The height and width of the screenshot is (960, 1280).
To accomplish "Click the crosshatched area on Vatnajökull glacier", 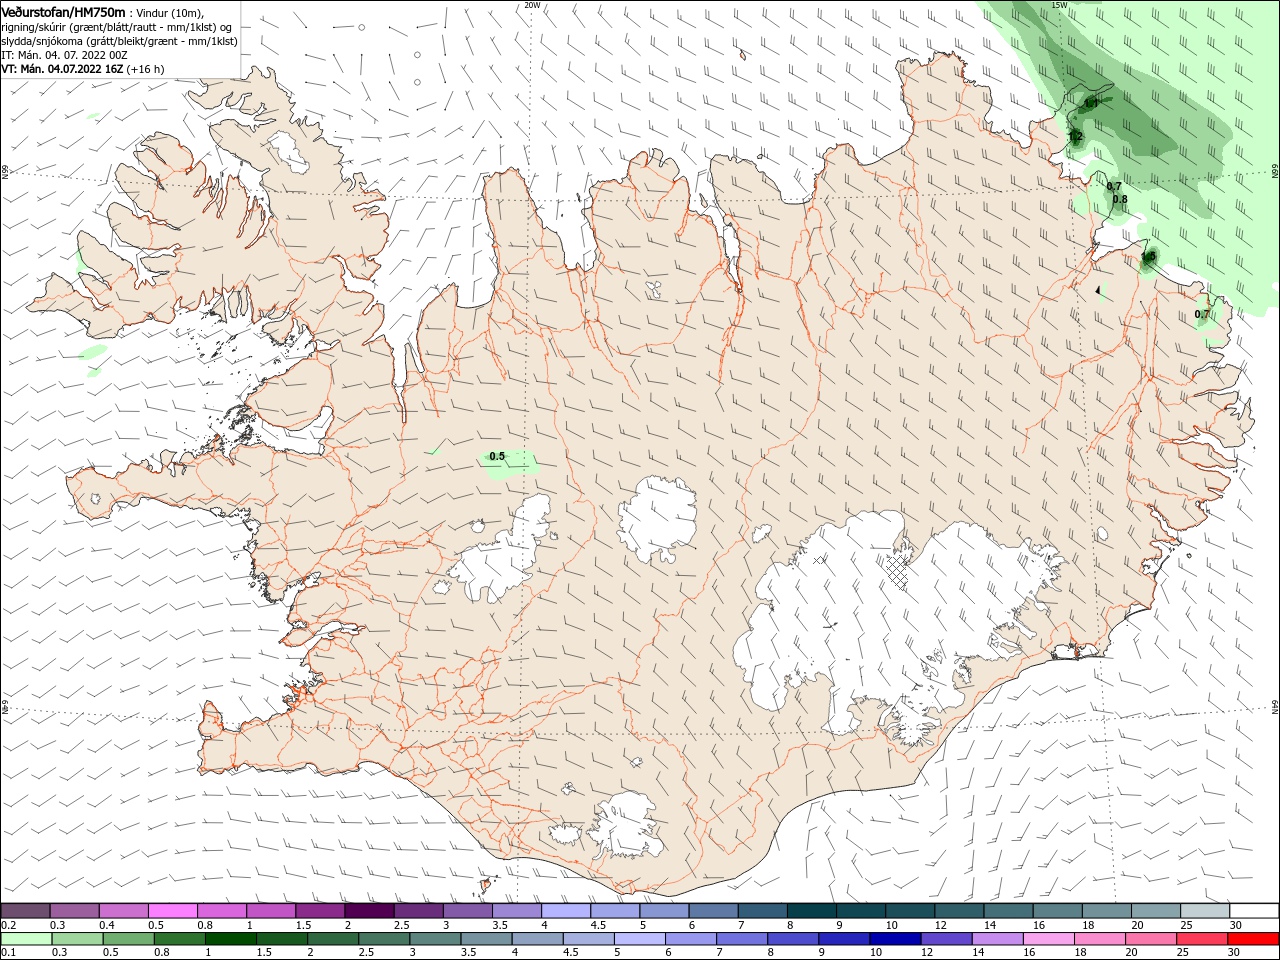I will 898,571.
